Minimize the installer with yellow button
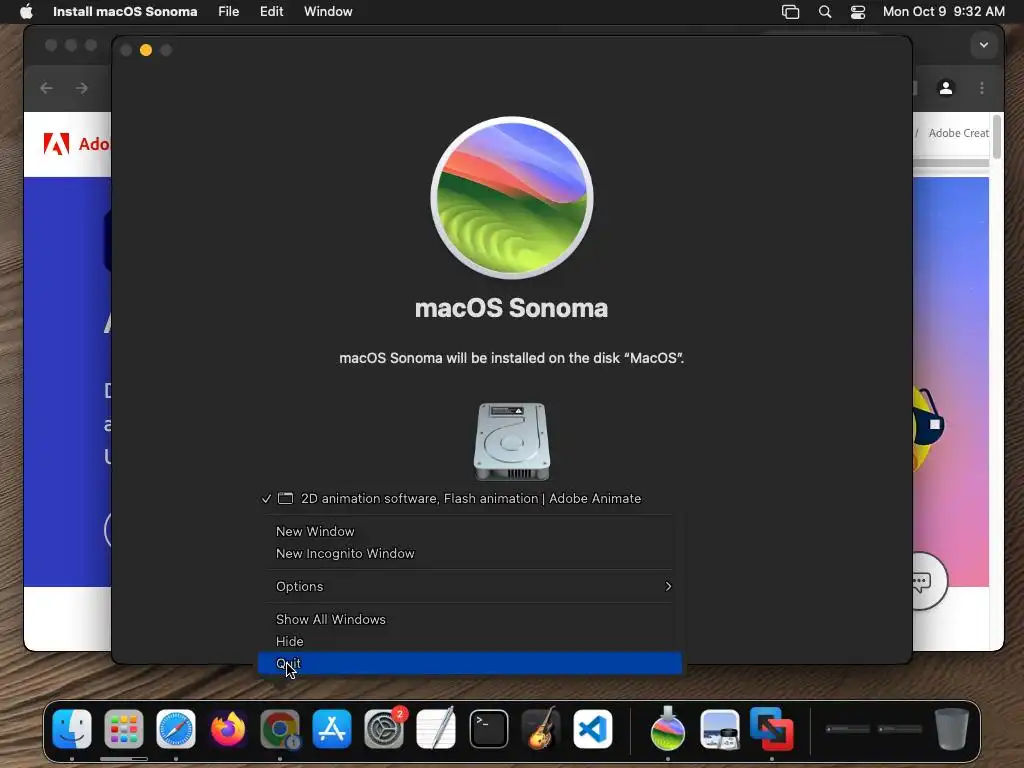1024x768 pixels. pyautogui.click(x=146, y=50)
